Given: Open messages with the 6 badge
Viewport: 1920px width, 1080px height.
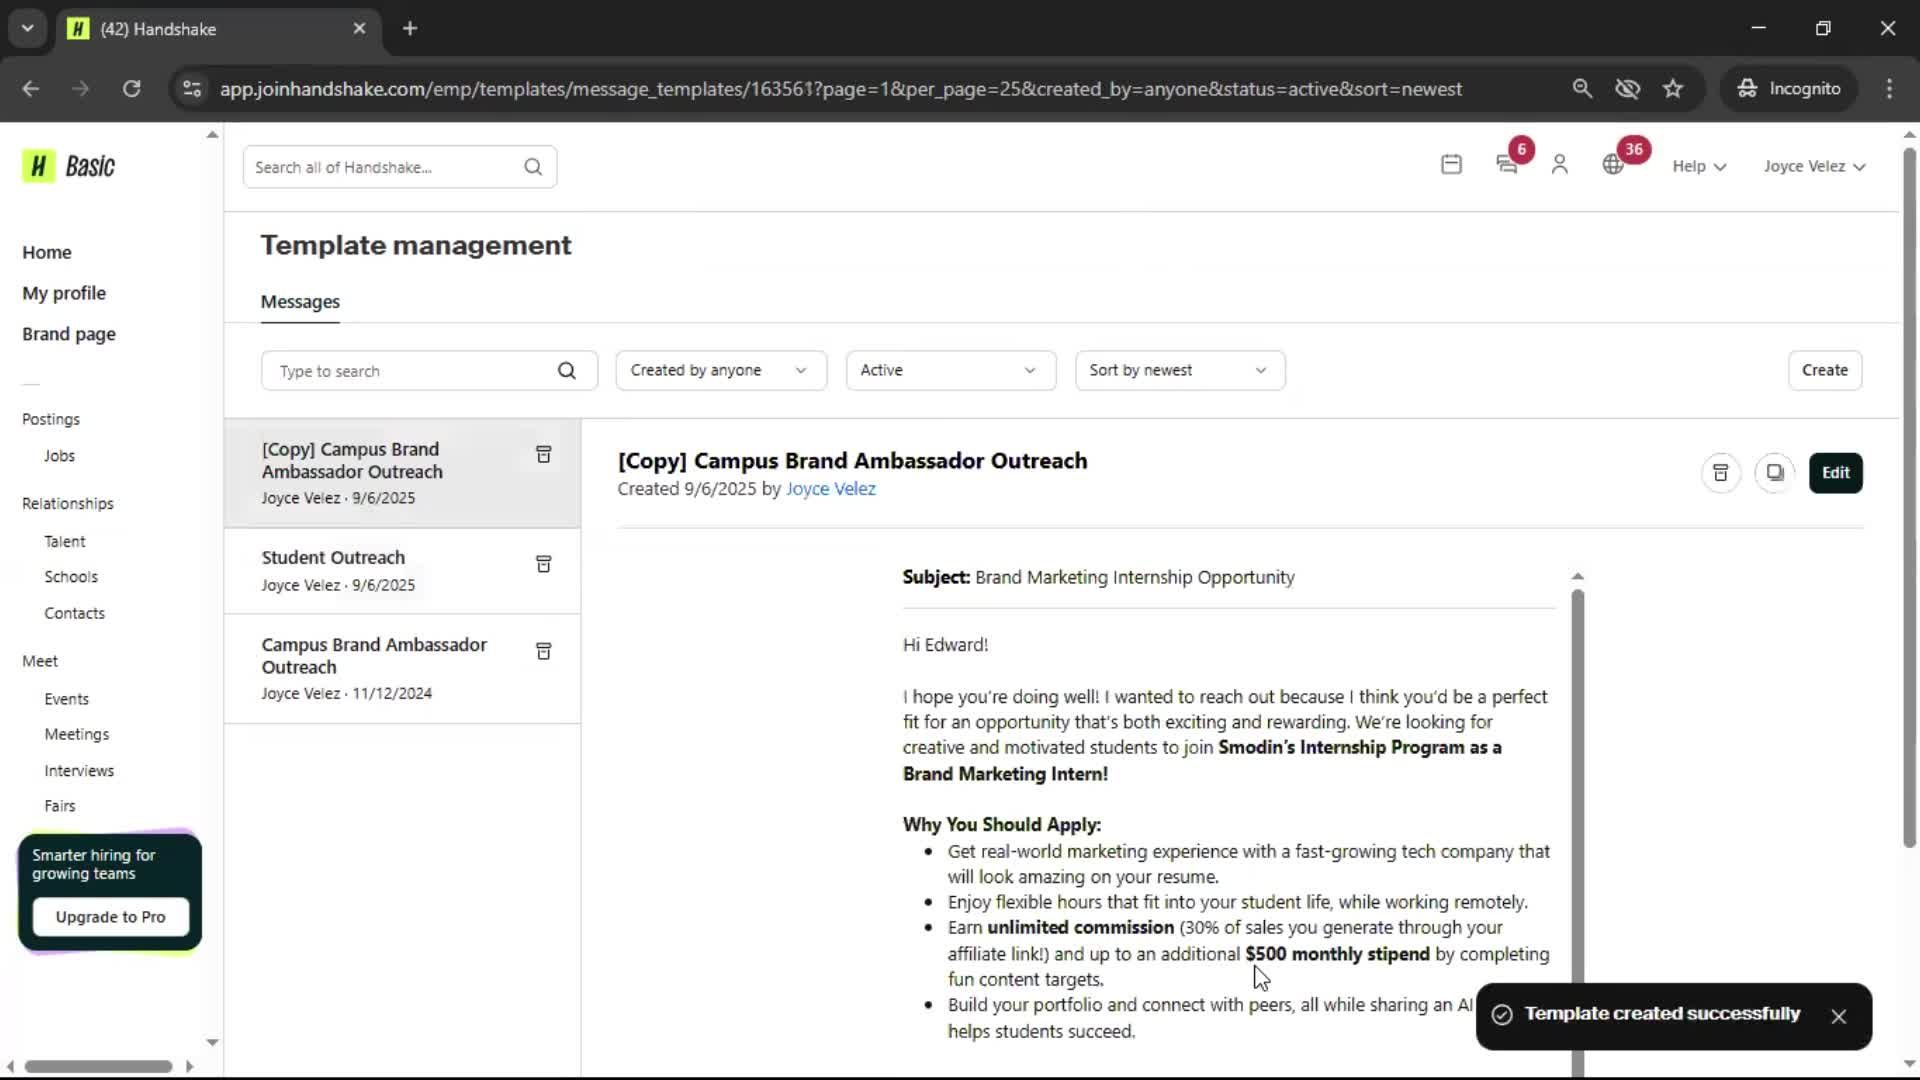Looking at the screenshot, I should click(1508, 165).
